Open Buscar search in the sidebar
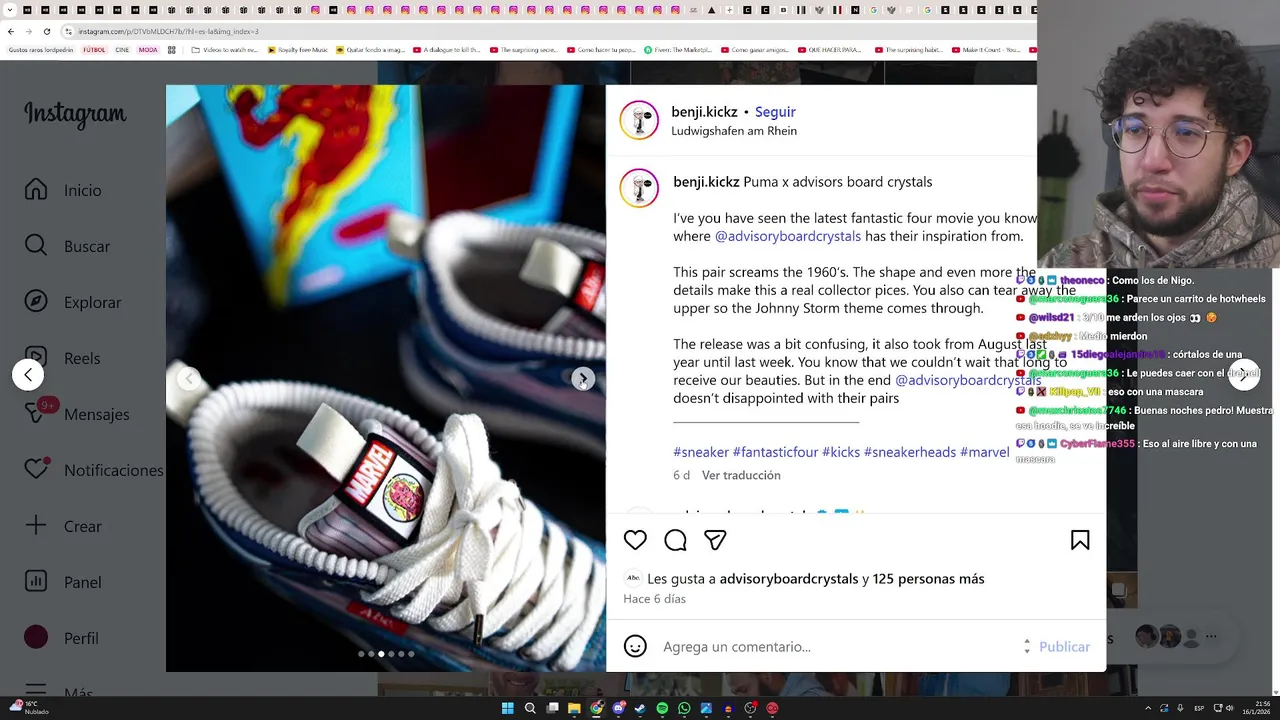The image size is (1280, 720). click(x=67, y=246)
